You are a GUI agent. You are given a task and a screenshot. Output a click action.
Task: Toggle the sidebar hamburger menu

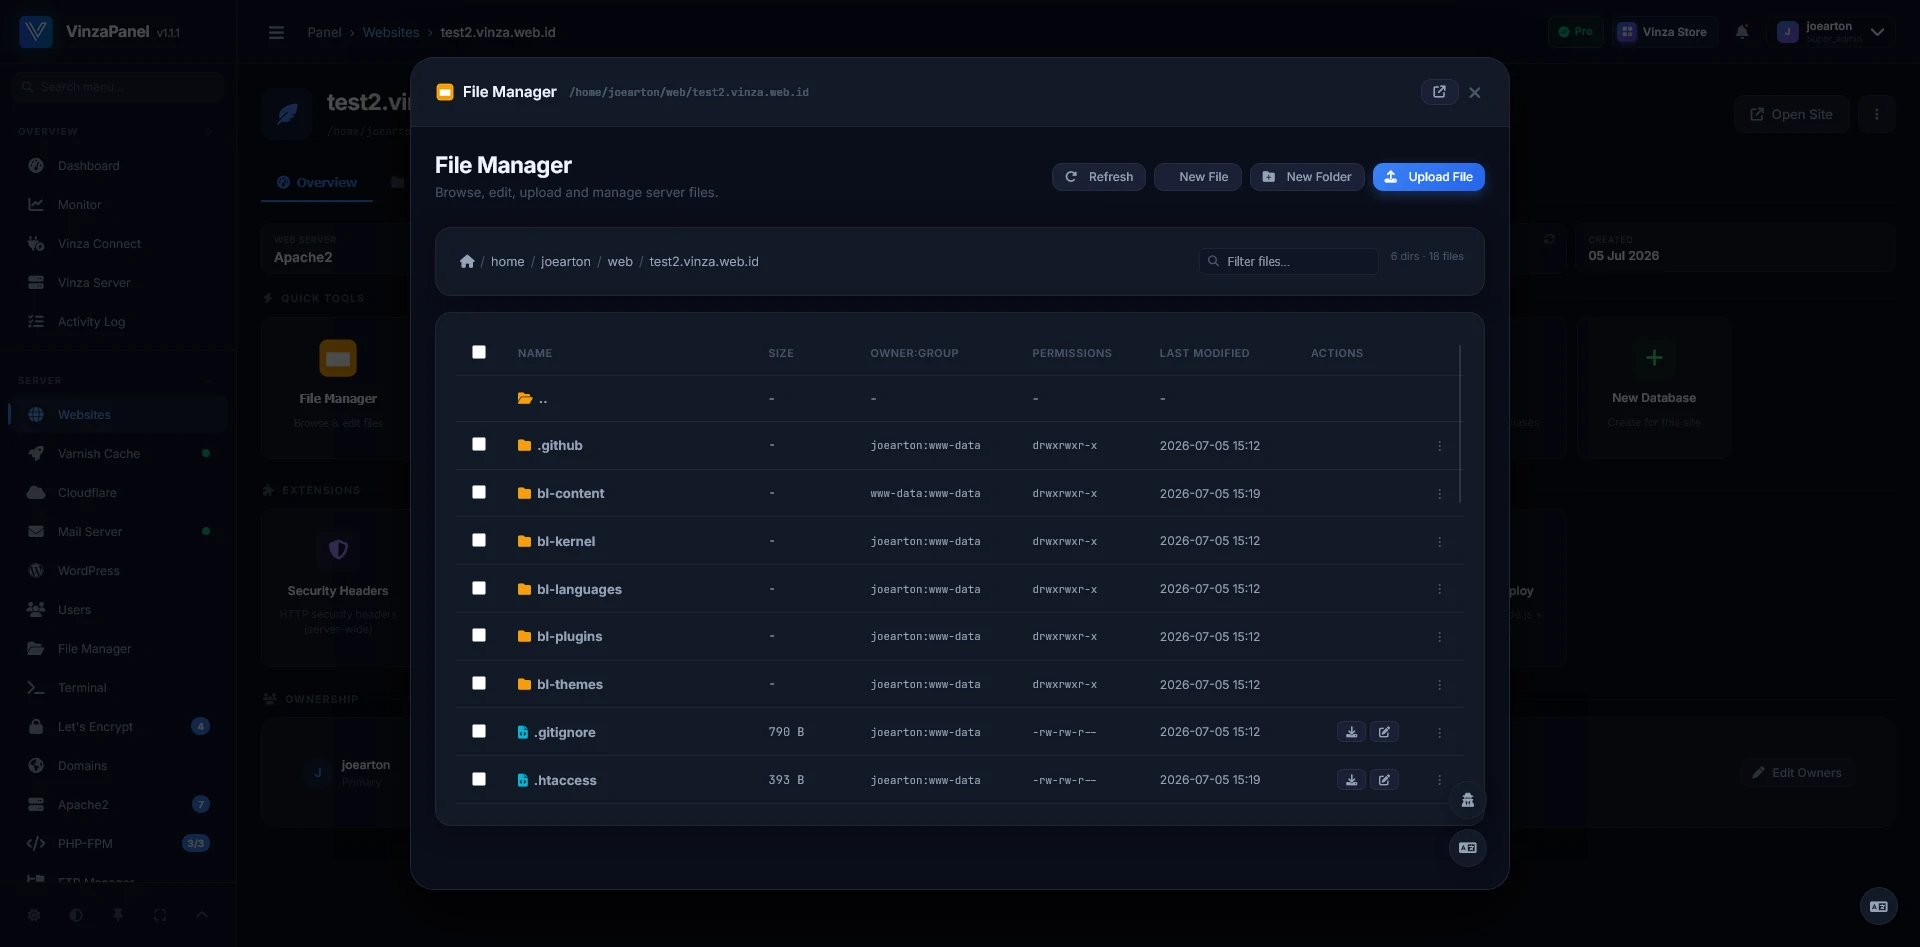[277, 33]
